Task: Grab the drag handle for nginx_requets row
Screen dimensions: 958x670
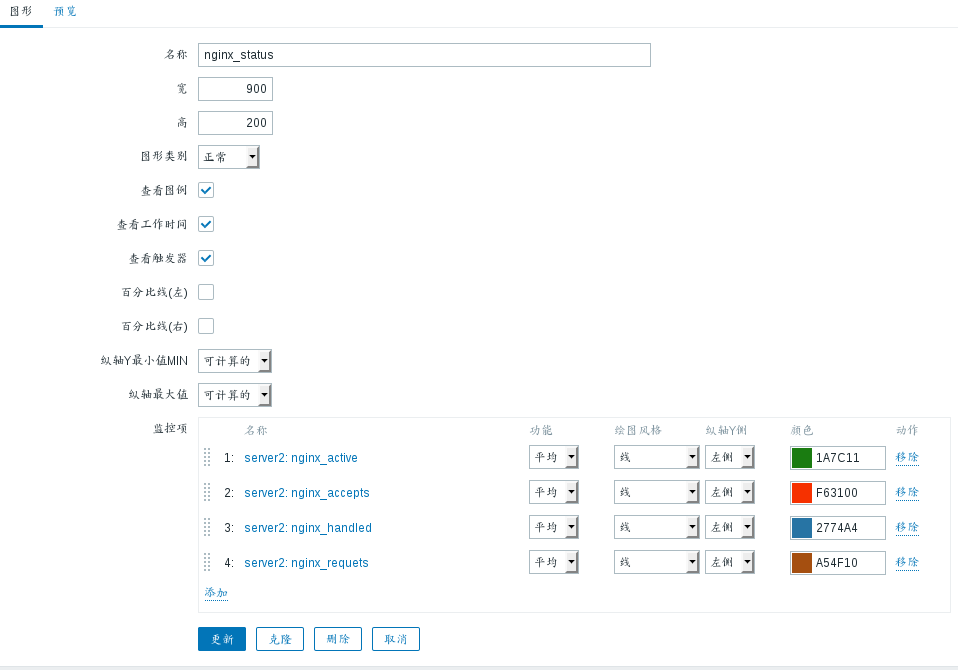Action: pyautogui.click(x=207, y=562)
